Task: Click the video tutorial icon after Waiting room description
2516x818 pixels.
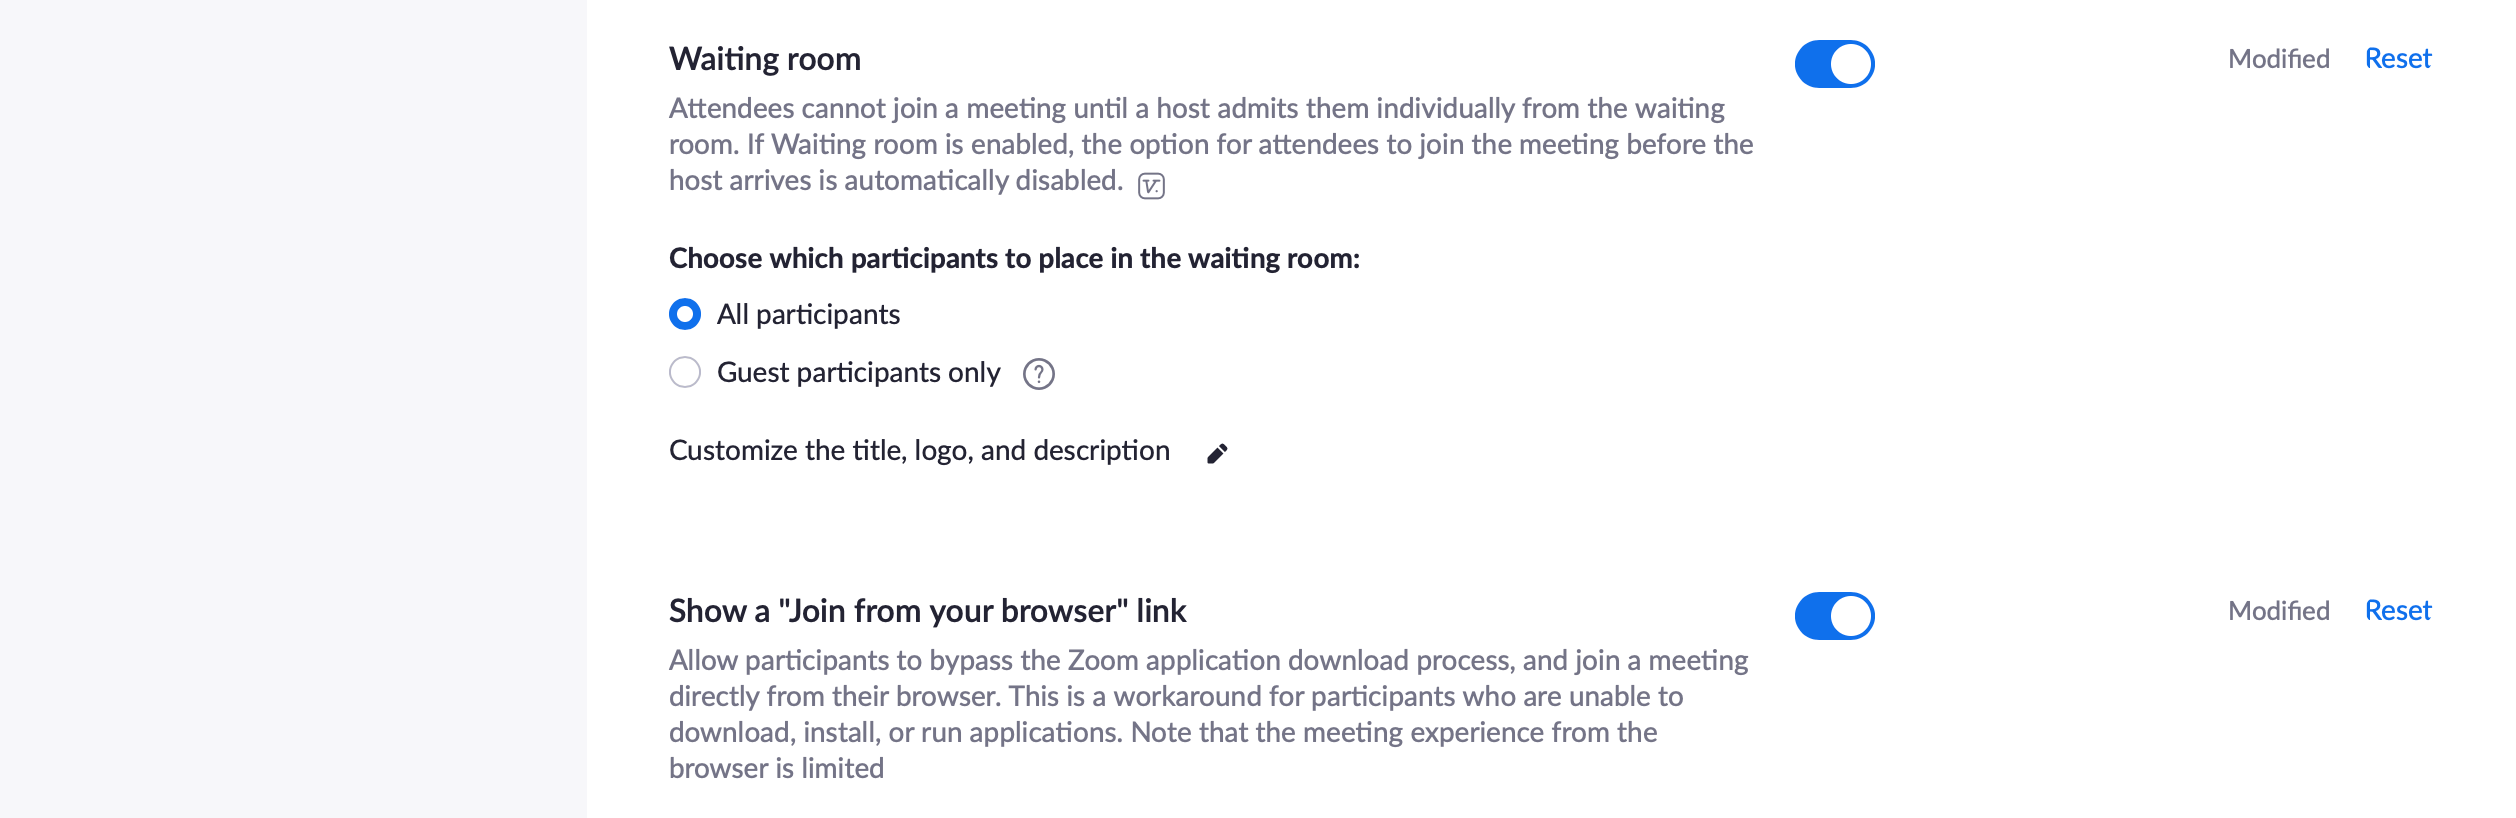Action: [x=1152, y=184]
